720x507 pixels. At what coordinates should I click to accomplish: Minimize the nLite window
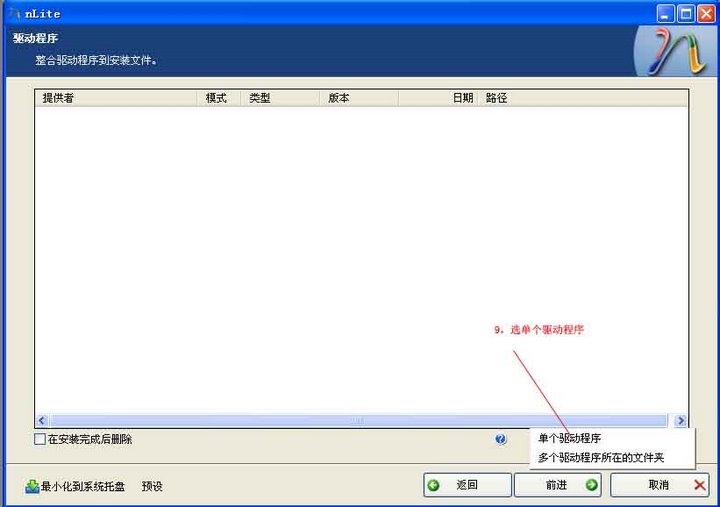point(665,14)
